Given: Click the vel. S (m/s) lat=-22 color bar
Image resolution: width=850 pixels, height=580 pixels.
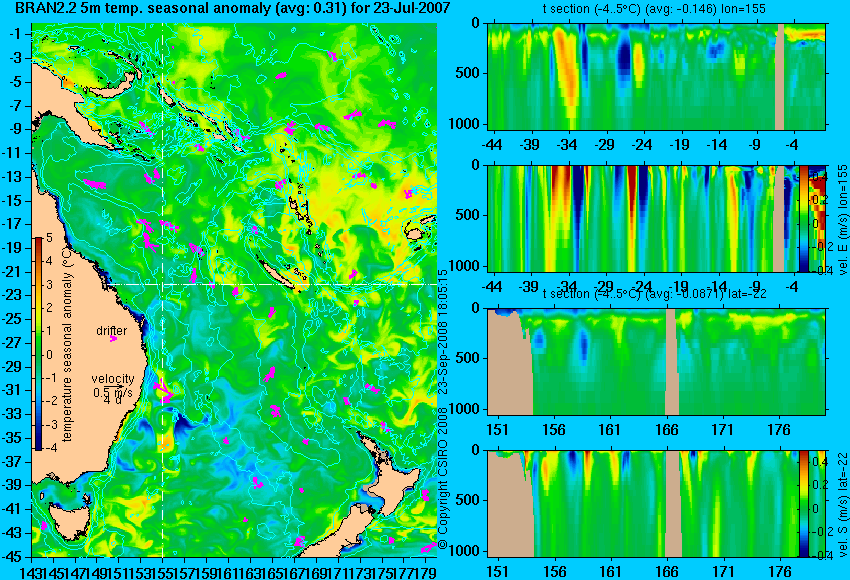Looking at the screenshot, I should (803, 504).
